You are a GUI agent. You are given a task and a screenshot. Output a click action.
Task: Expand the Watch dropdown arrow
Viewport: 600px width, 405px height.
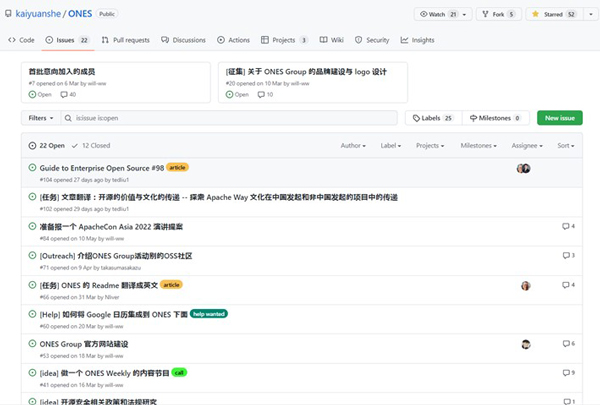point(465,15)
